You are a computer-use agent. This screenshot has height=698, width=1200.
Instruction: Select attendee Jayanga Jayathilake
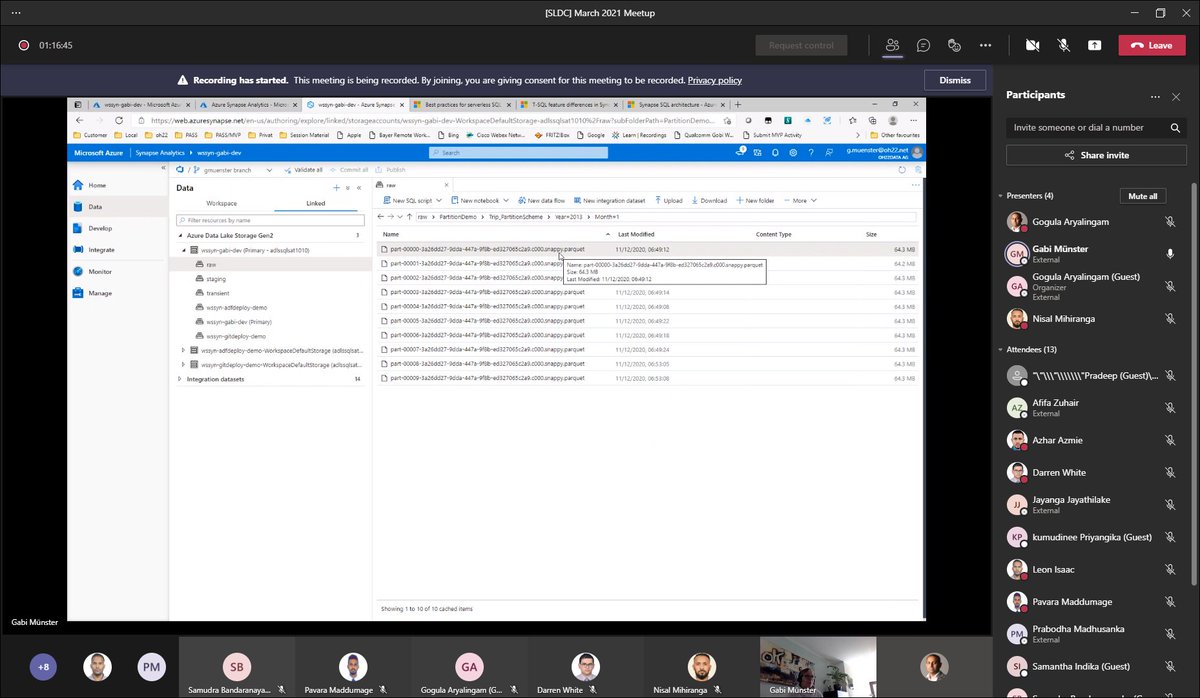click(1092, 504)
